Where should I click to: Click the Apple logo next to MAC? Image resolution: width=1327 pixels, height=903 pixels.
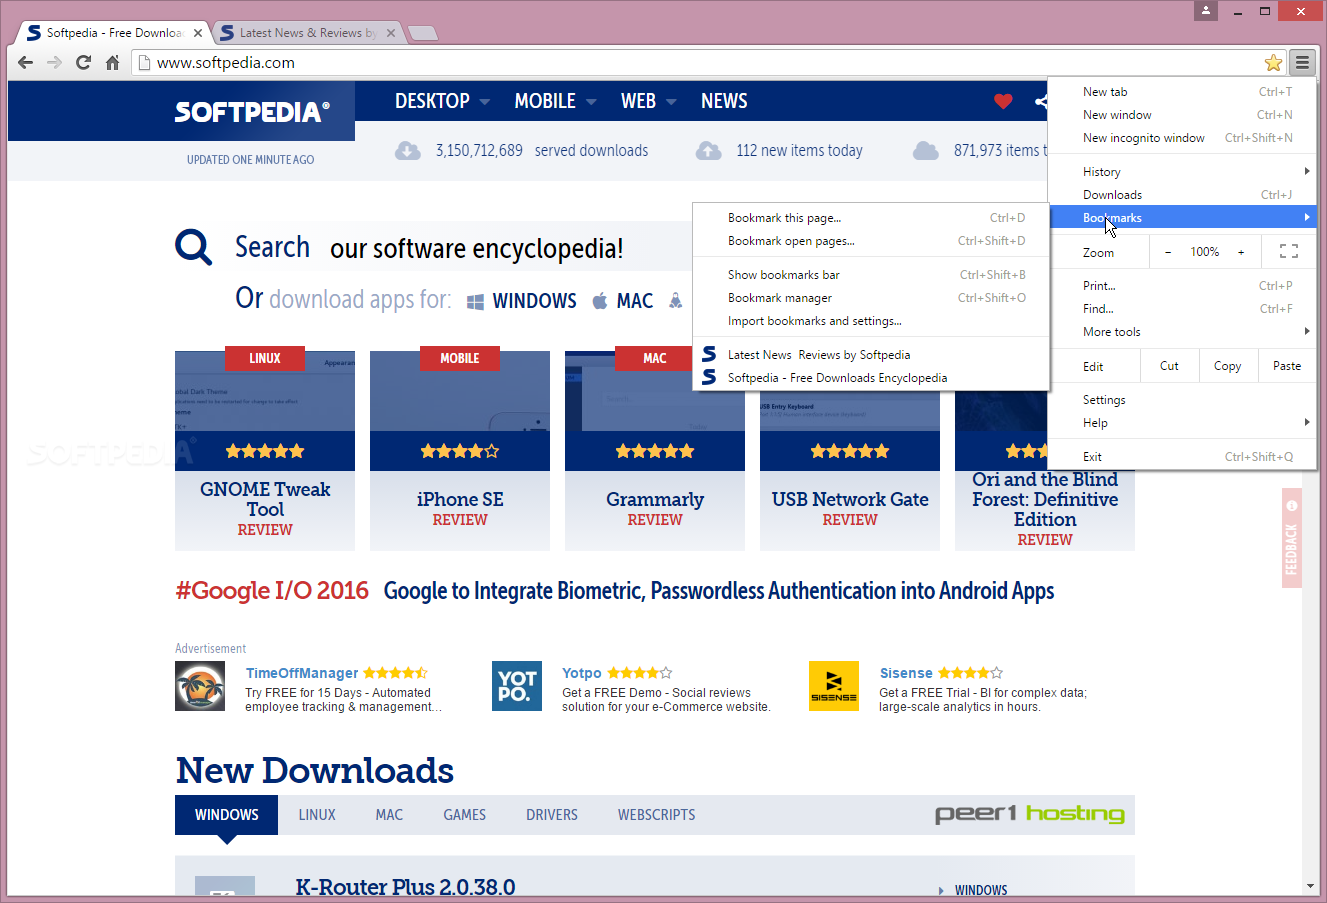coord(600,300)
